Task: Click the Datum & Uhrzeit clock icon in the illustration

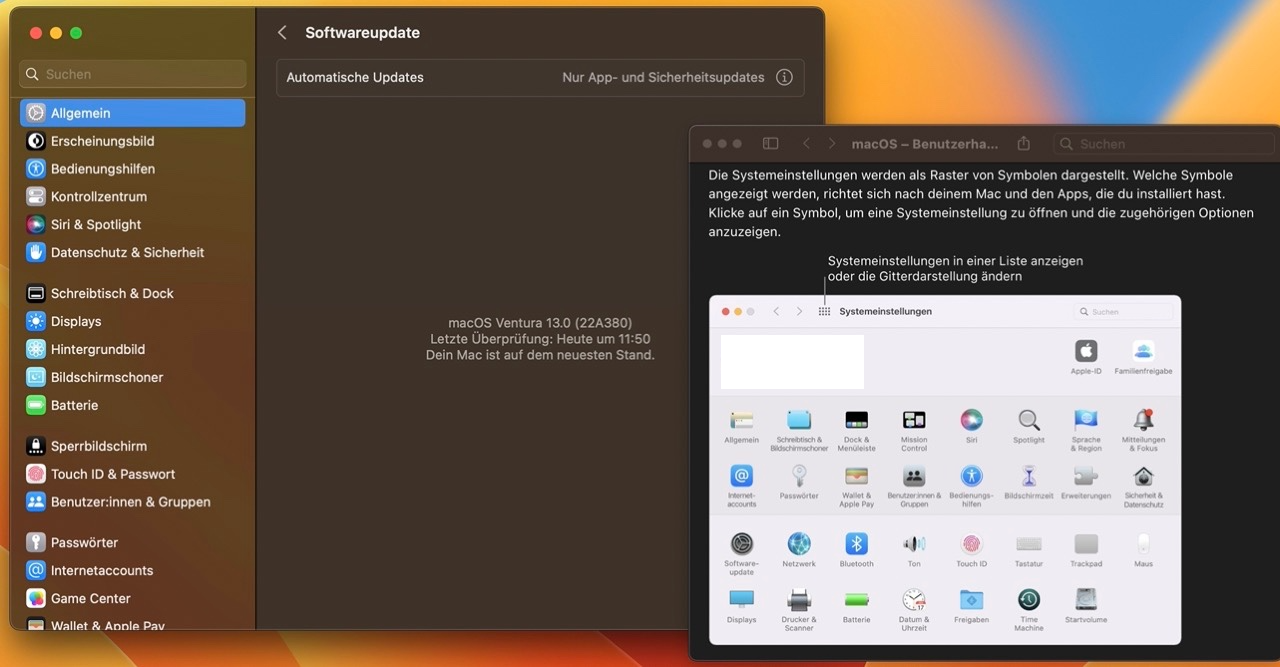Action: [914, 600]
